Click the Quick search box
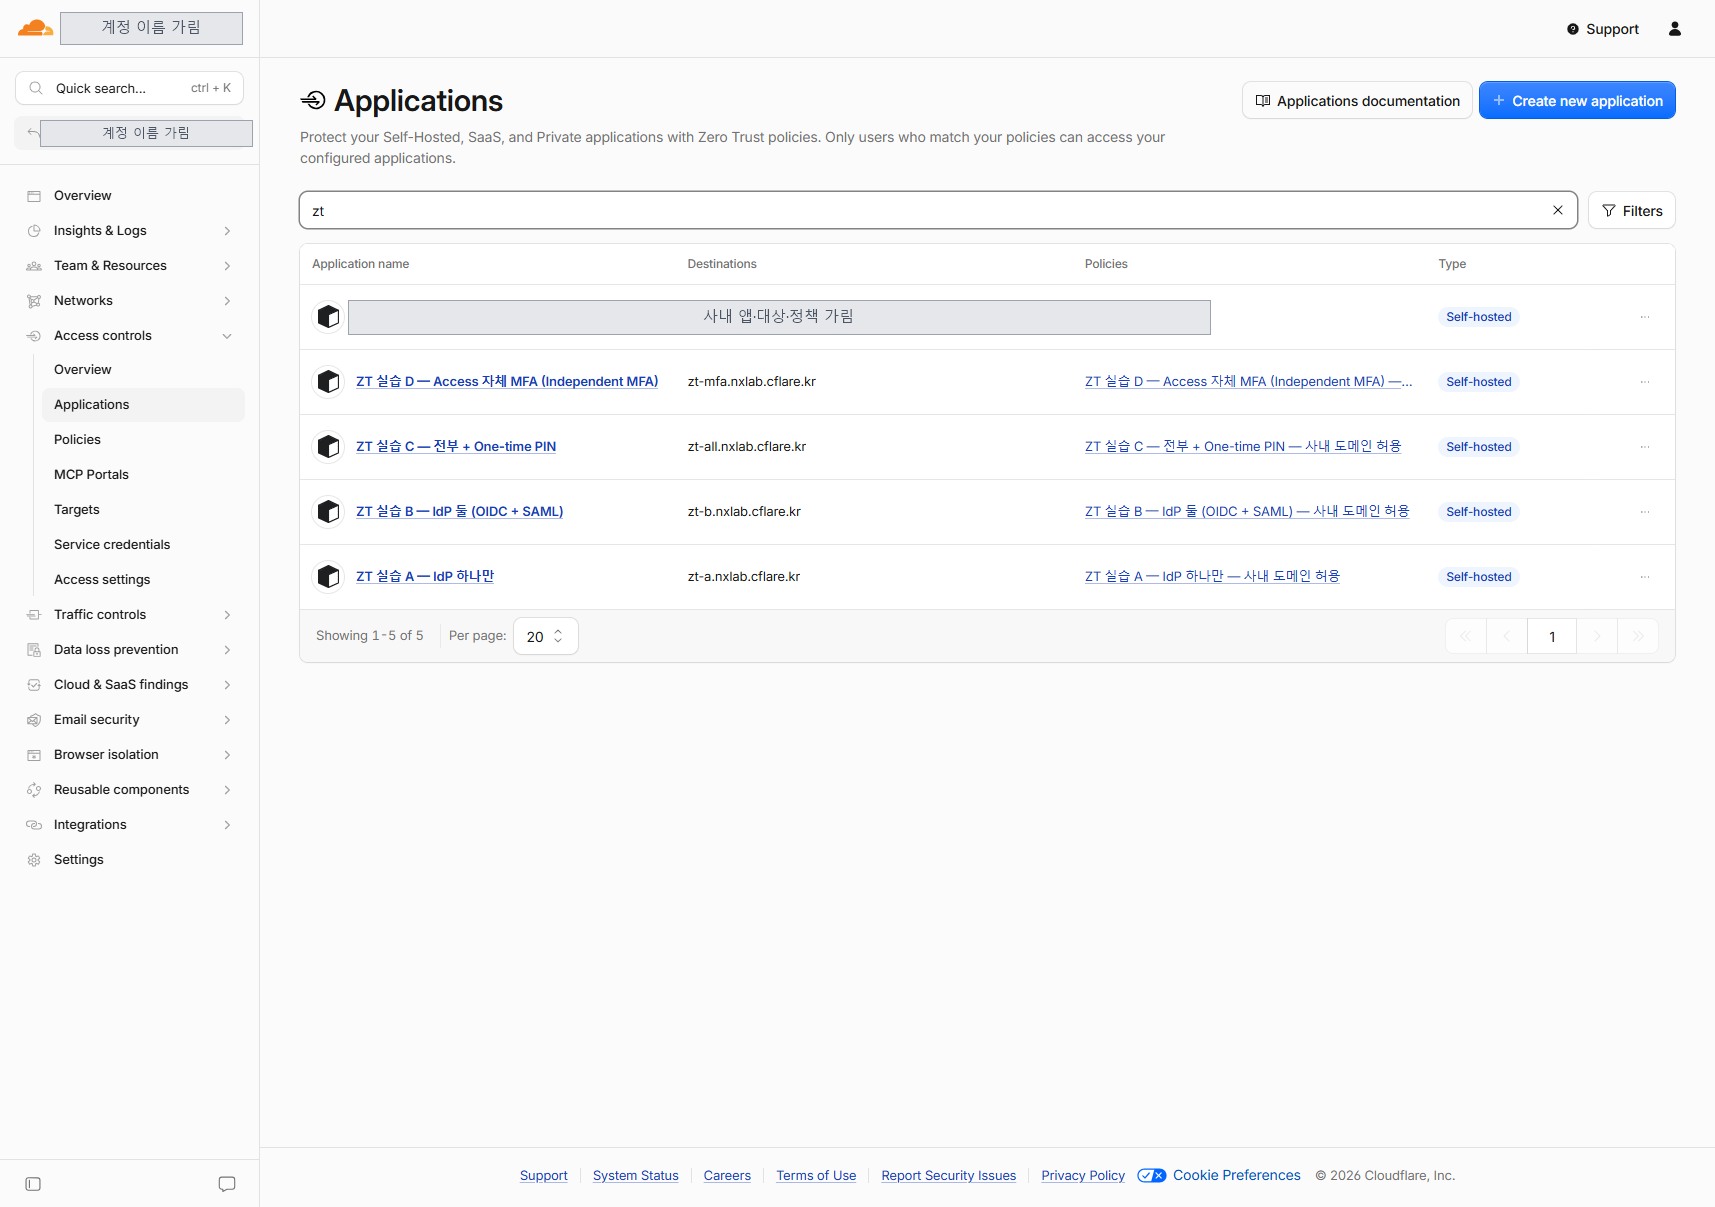The width and height of the screenshot is (1715, 1207). 129,88
